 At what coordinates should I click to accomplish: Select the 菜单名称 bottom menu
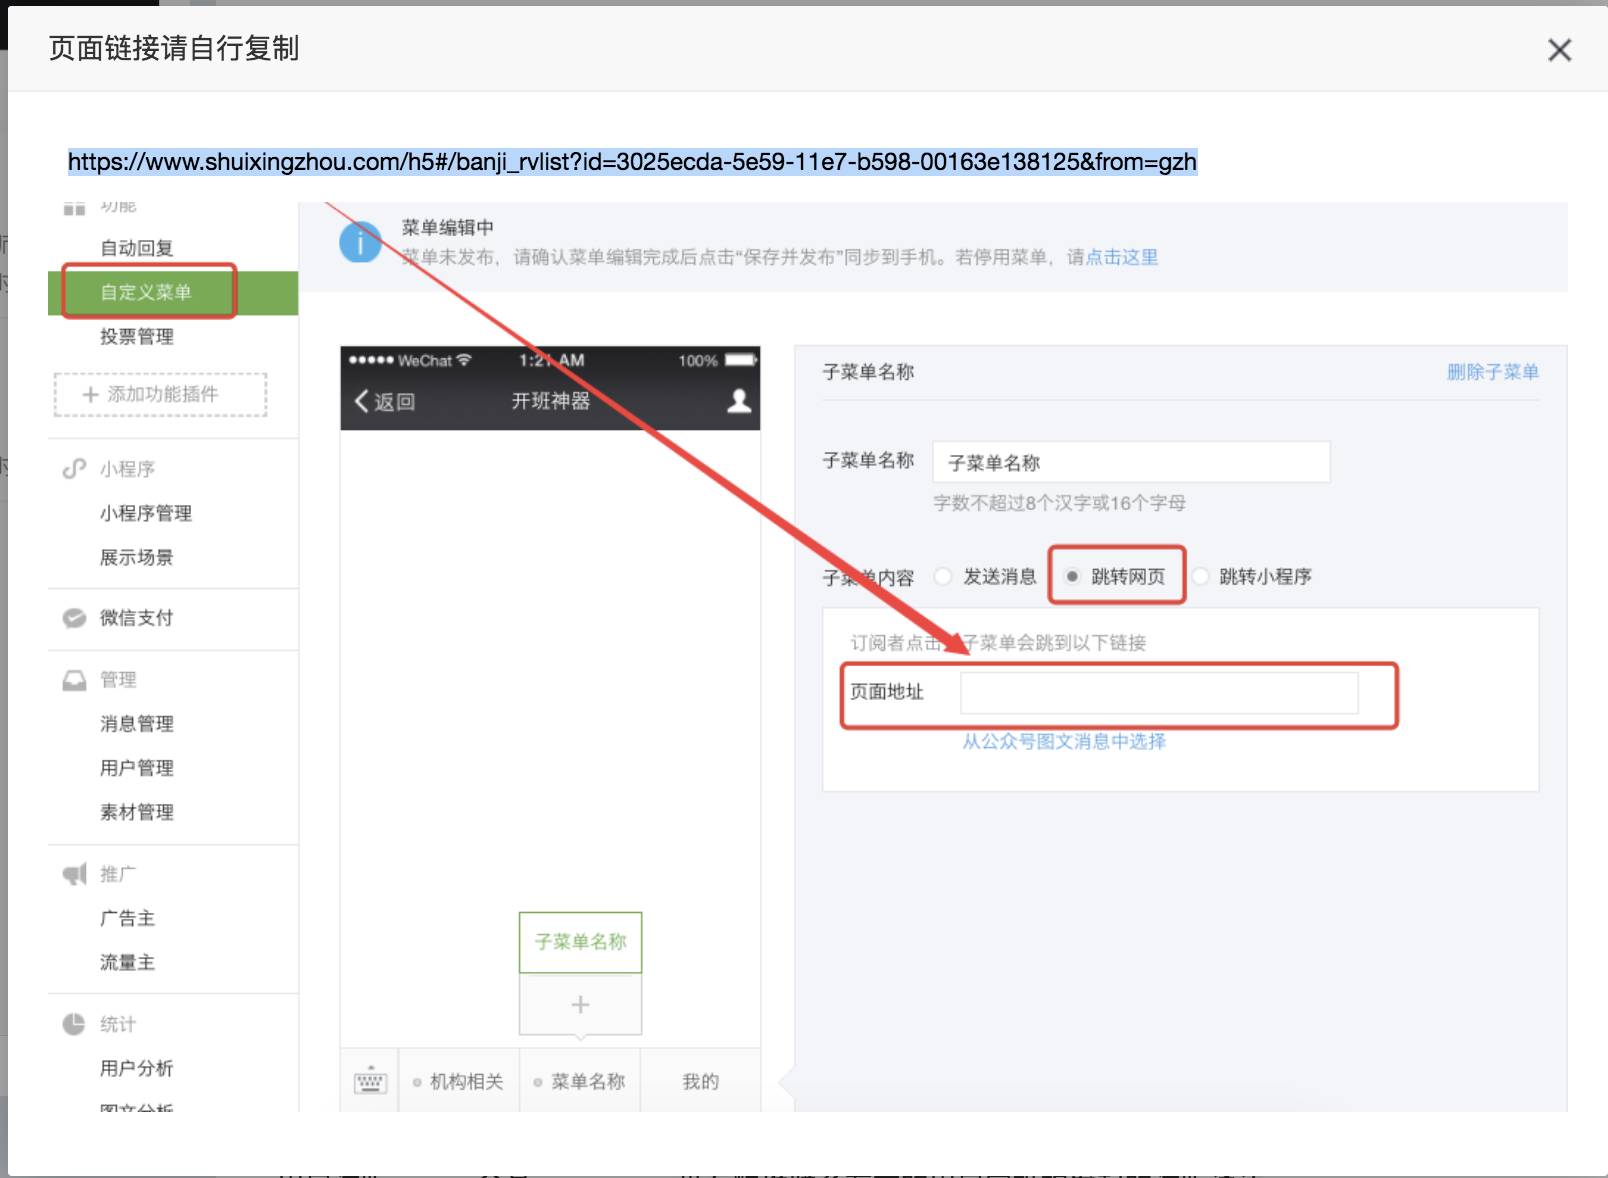click(x=580, y=1081)
